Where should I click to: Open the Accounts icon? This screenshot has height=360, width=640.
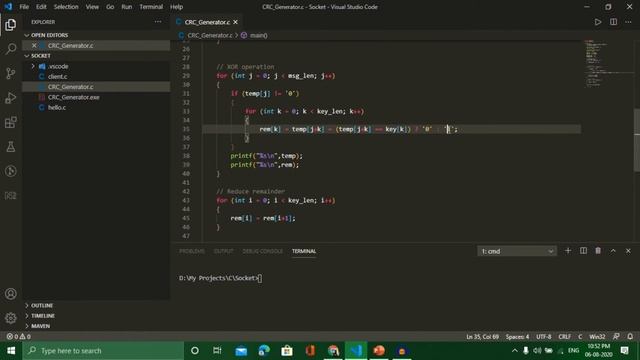tap(11, 294)
